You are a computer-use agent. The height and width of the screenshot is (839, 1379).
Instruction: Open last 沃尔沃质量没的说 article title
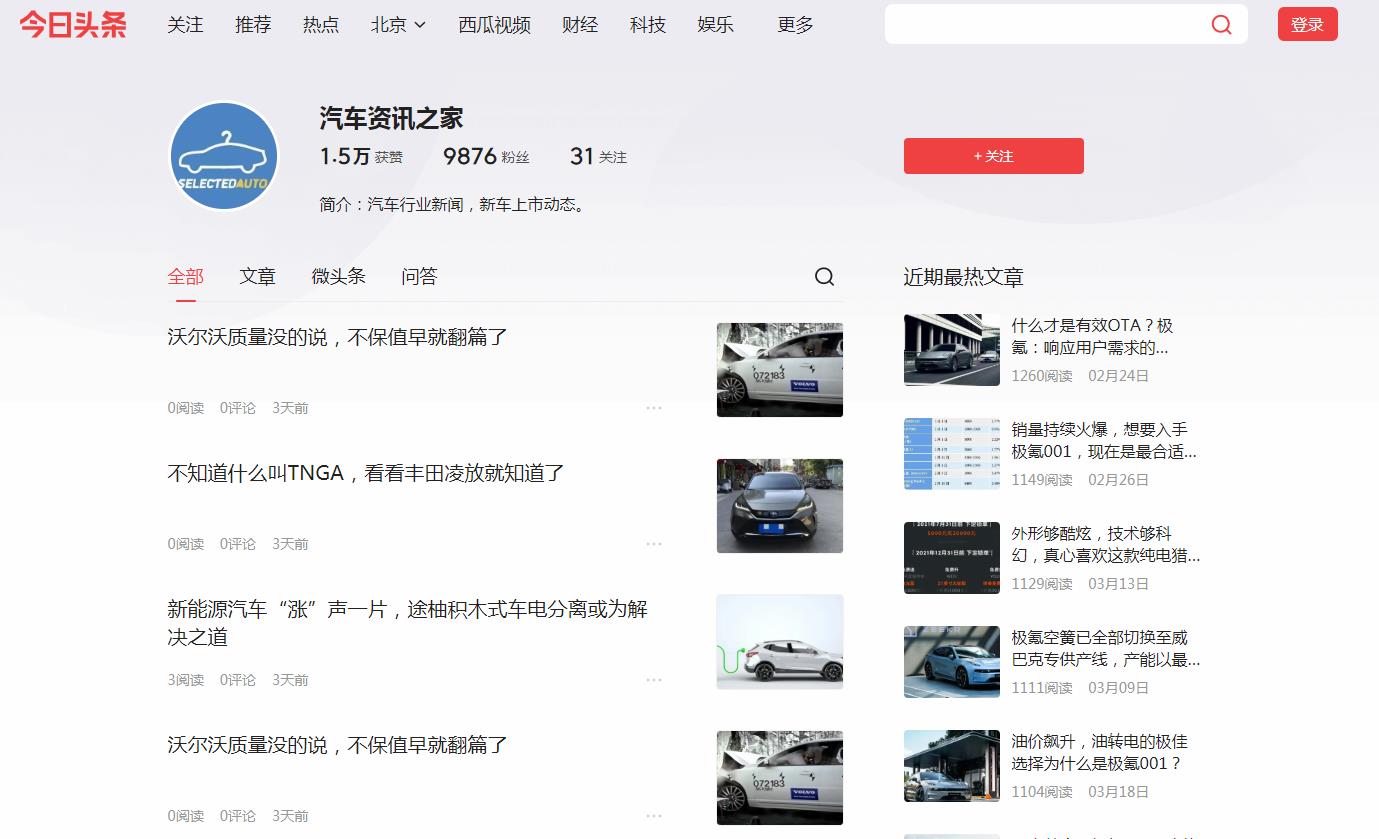[338, 746]
